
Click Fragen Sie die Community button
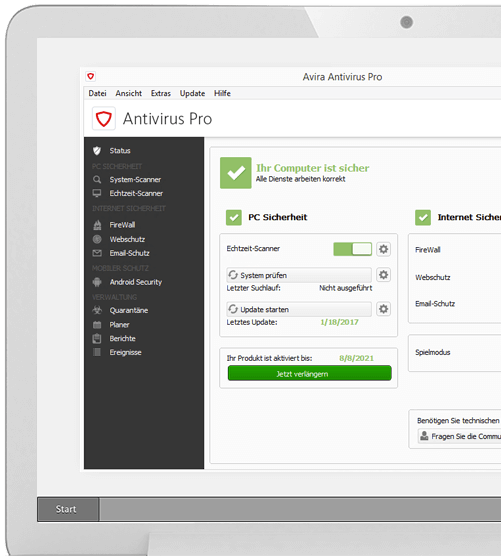pyautogui.click(x=460, y=436)
